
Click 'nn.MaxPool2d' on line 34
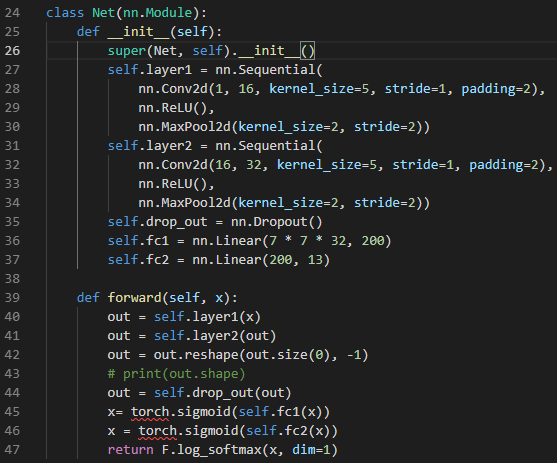184,203
